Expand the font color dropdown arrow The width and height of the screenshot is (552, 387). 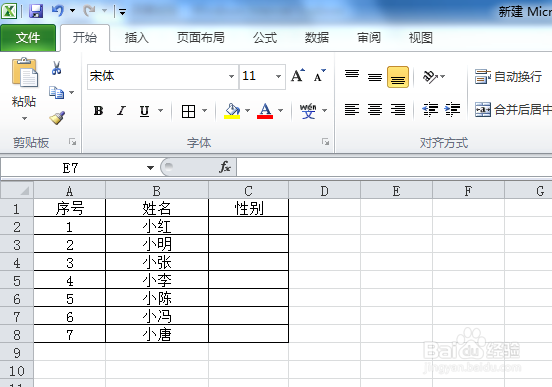click(x=281, y=111)
